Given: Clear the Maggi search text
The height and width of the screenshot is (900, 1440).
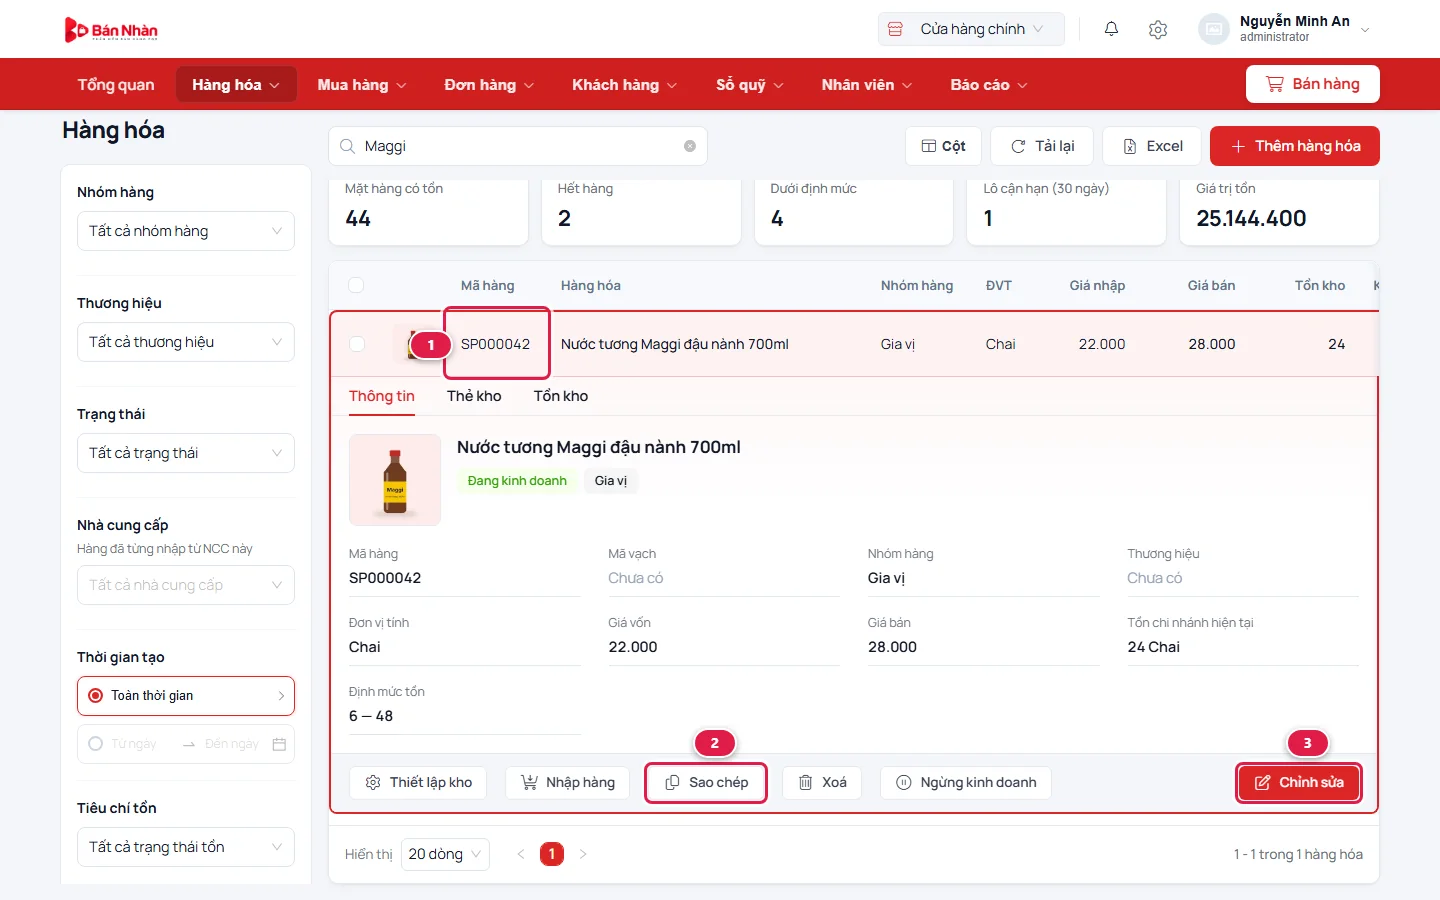Looking at the screenshot, I should click(690, 146).
